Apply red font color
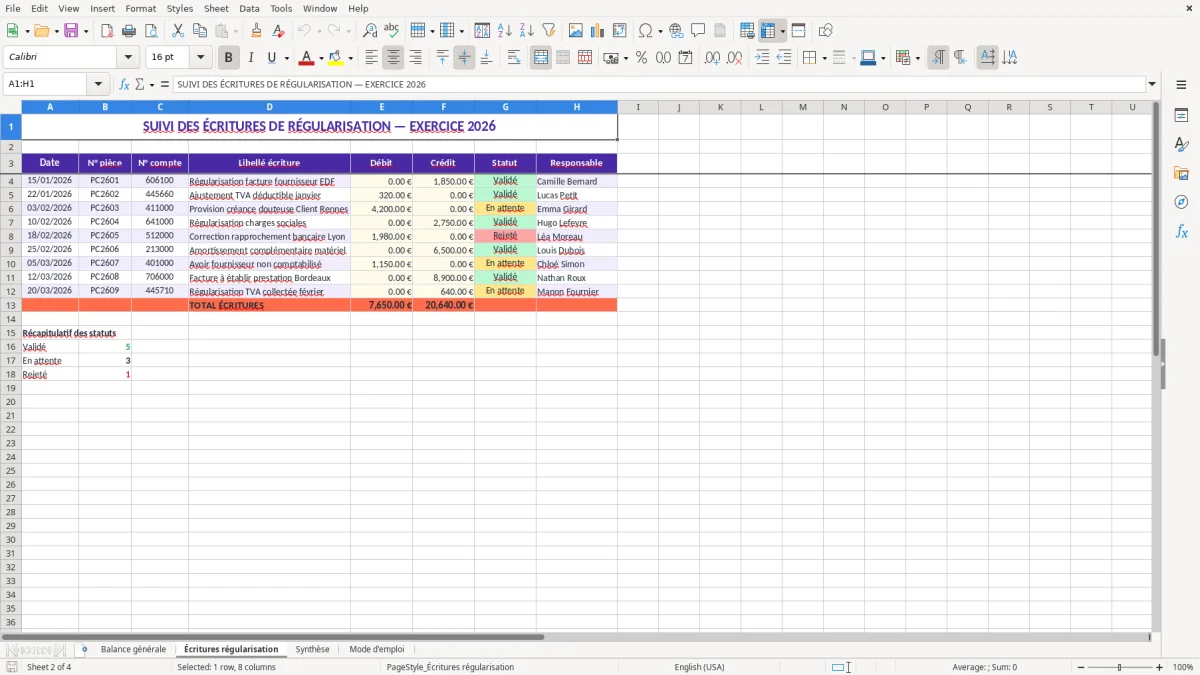Image resolution: width=1200 pixels, height=675 pixels. tap(307, 58)
